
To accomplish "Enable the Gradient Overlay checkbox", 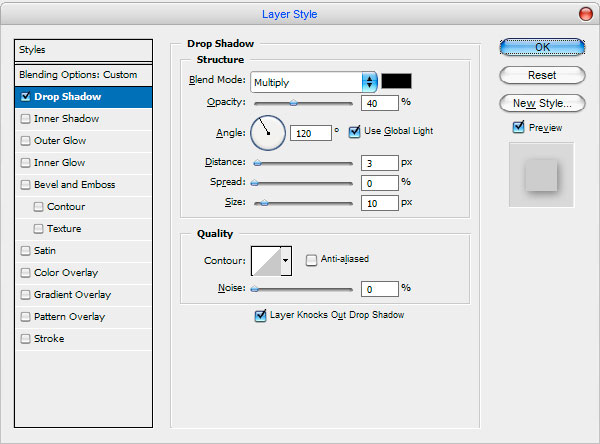I will (x=25, y=295).
